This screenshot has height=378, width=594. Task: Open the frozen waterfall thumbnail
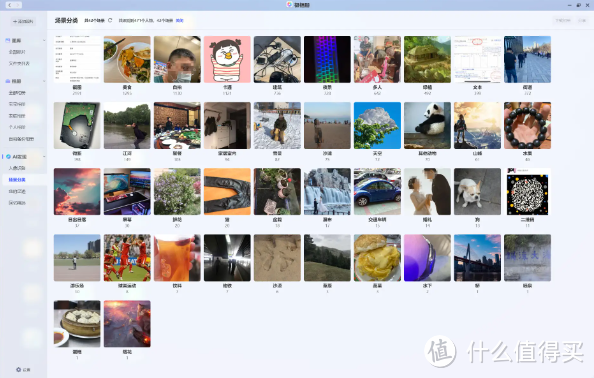(x=327, y=192)
